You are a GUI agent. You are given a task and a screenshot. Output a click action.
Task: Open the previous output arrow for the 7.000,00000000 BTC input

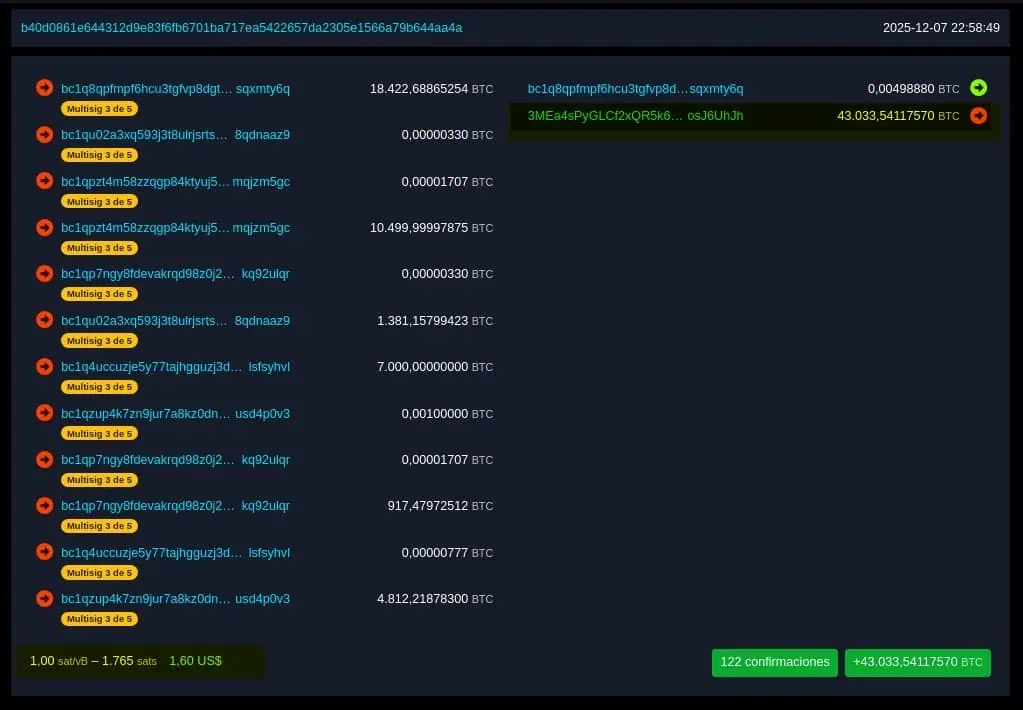pos(44,367)
